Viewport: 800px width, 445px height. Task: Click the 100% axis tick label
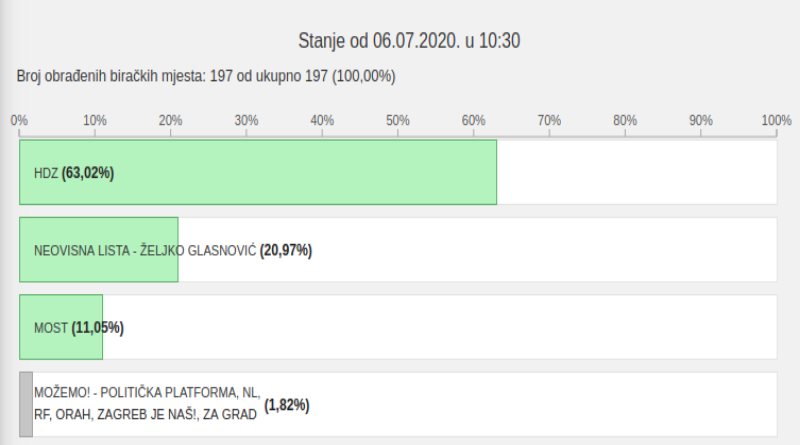(x=777, y=120)
